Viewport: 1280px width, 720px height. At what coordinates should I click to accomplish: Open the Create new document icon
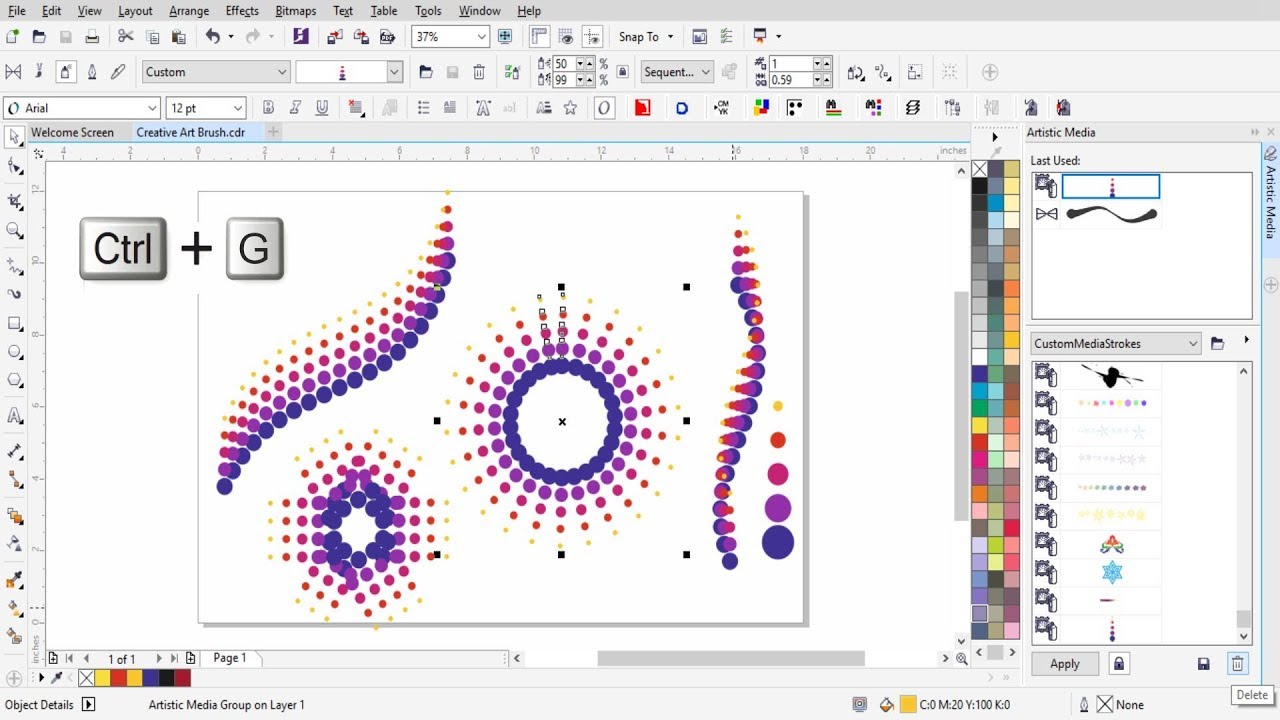tap(12, 37)
